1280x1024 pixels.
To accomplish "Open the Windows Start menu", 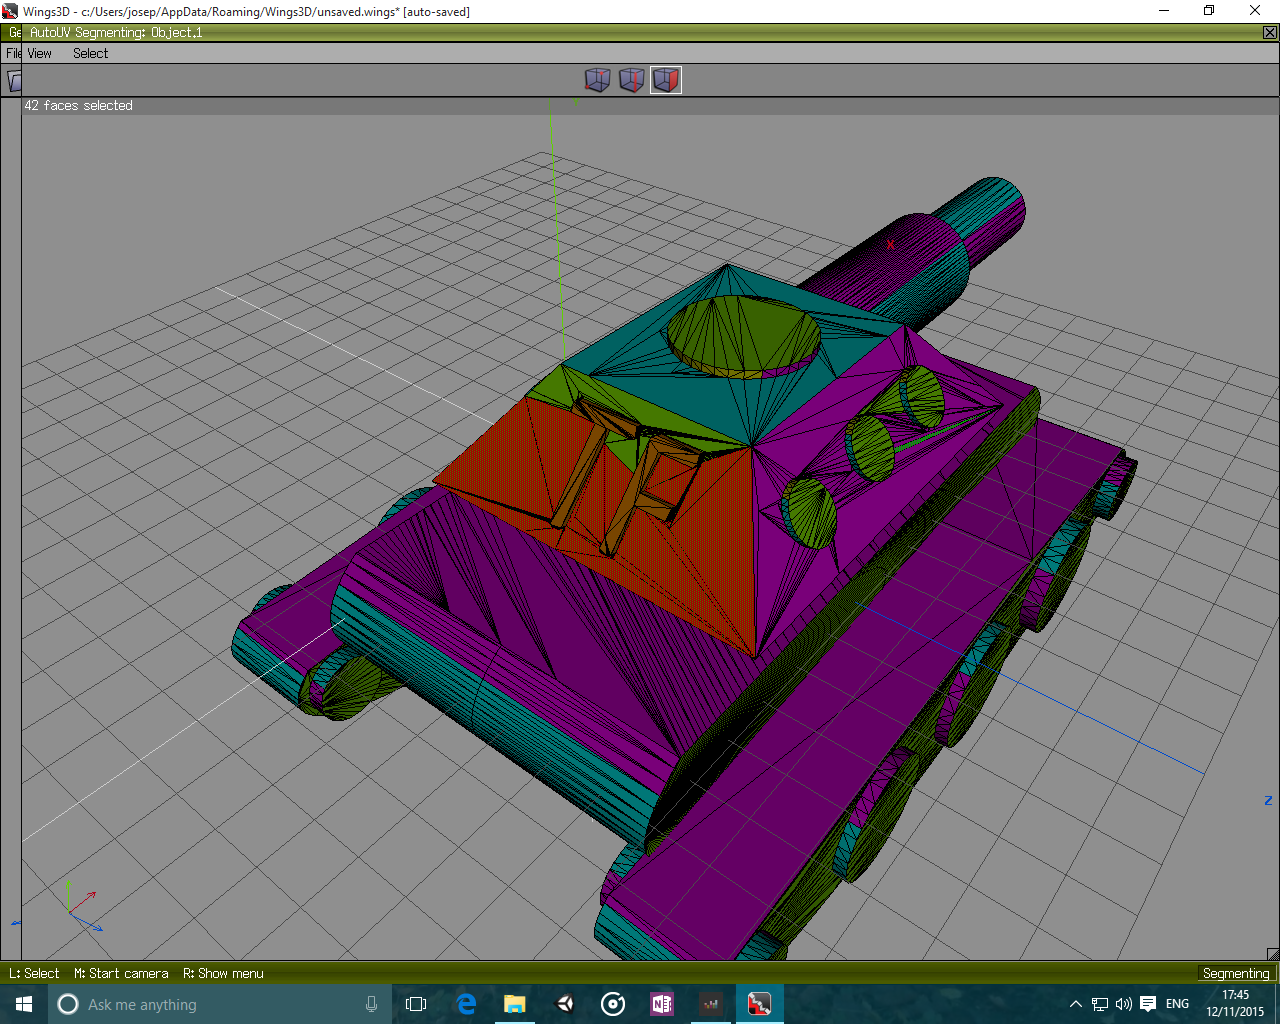I will 24,1004.
